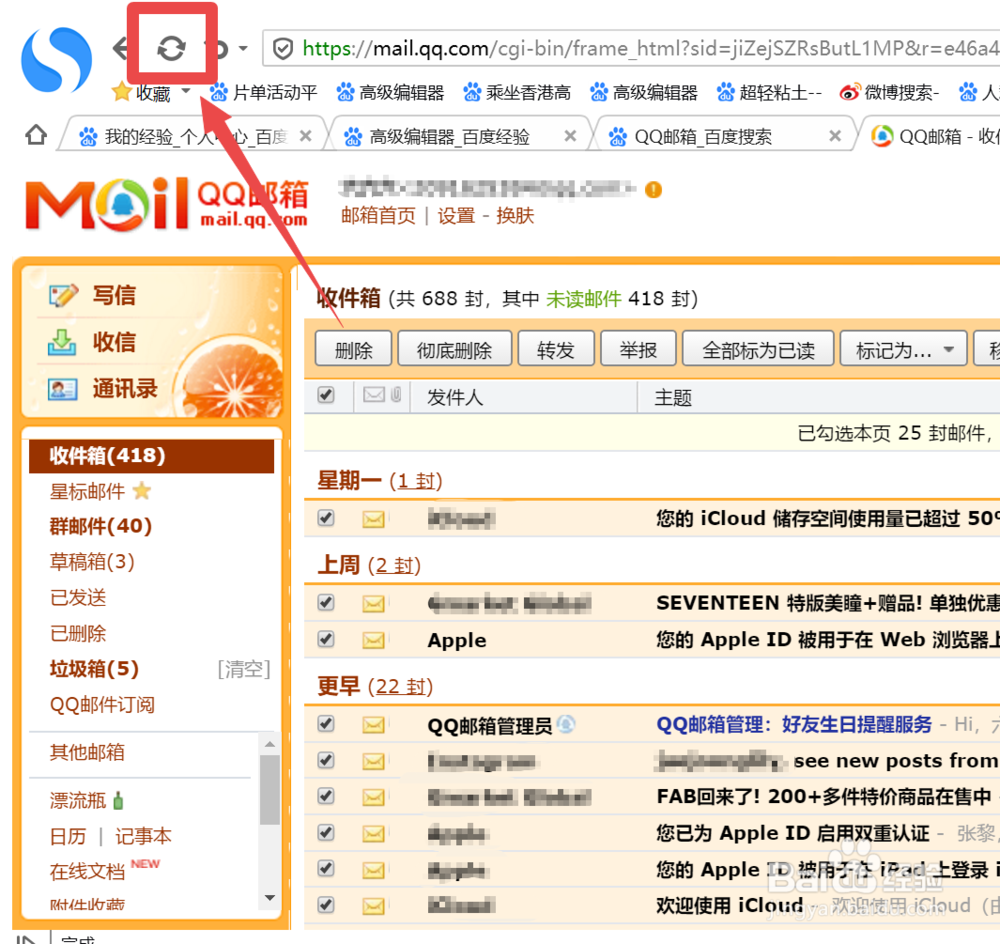Click the 转发 button
The image size is (1000, 944).
(556, 349)
